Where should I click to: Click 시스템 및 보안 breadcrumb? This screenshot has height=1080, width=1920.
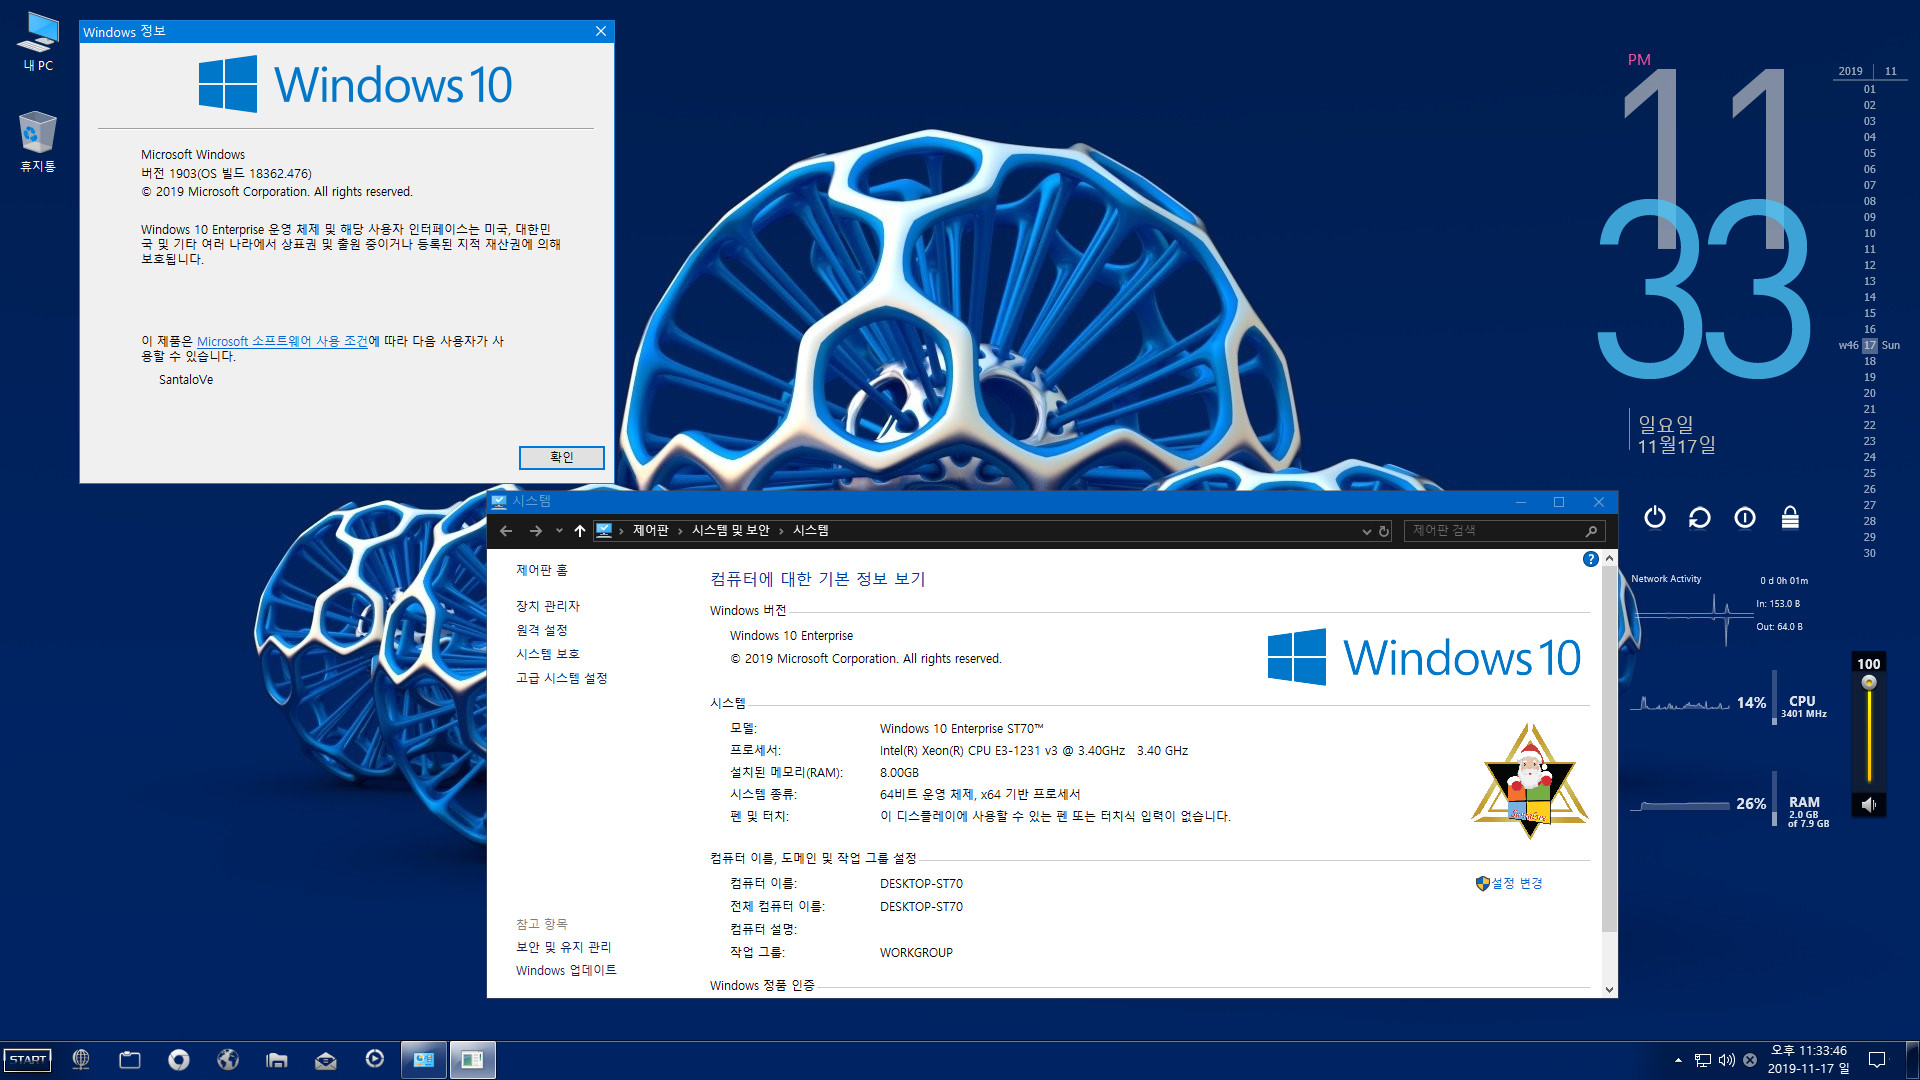pyautogui.click(x=730, y=530)
